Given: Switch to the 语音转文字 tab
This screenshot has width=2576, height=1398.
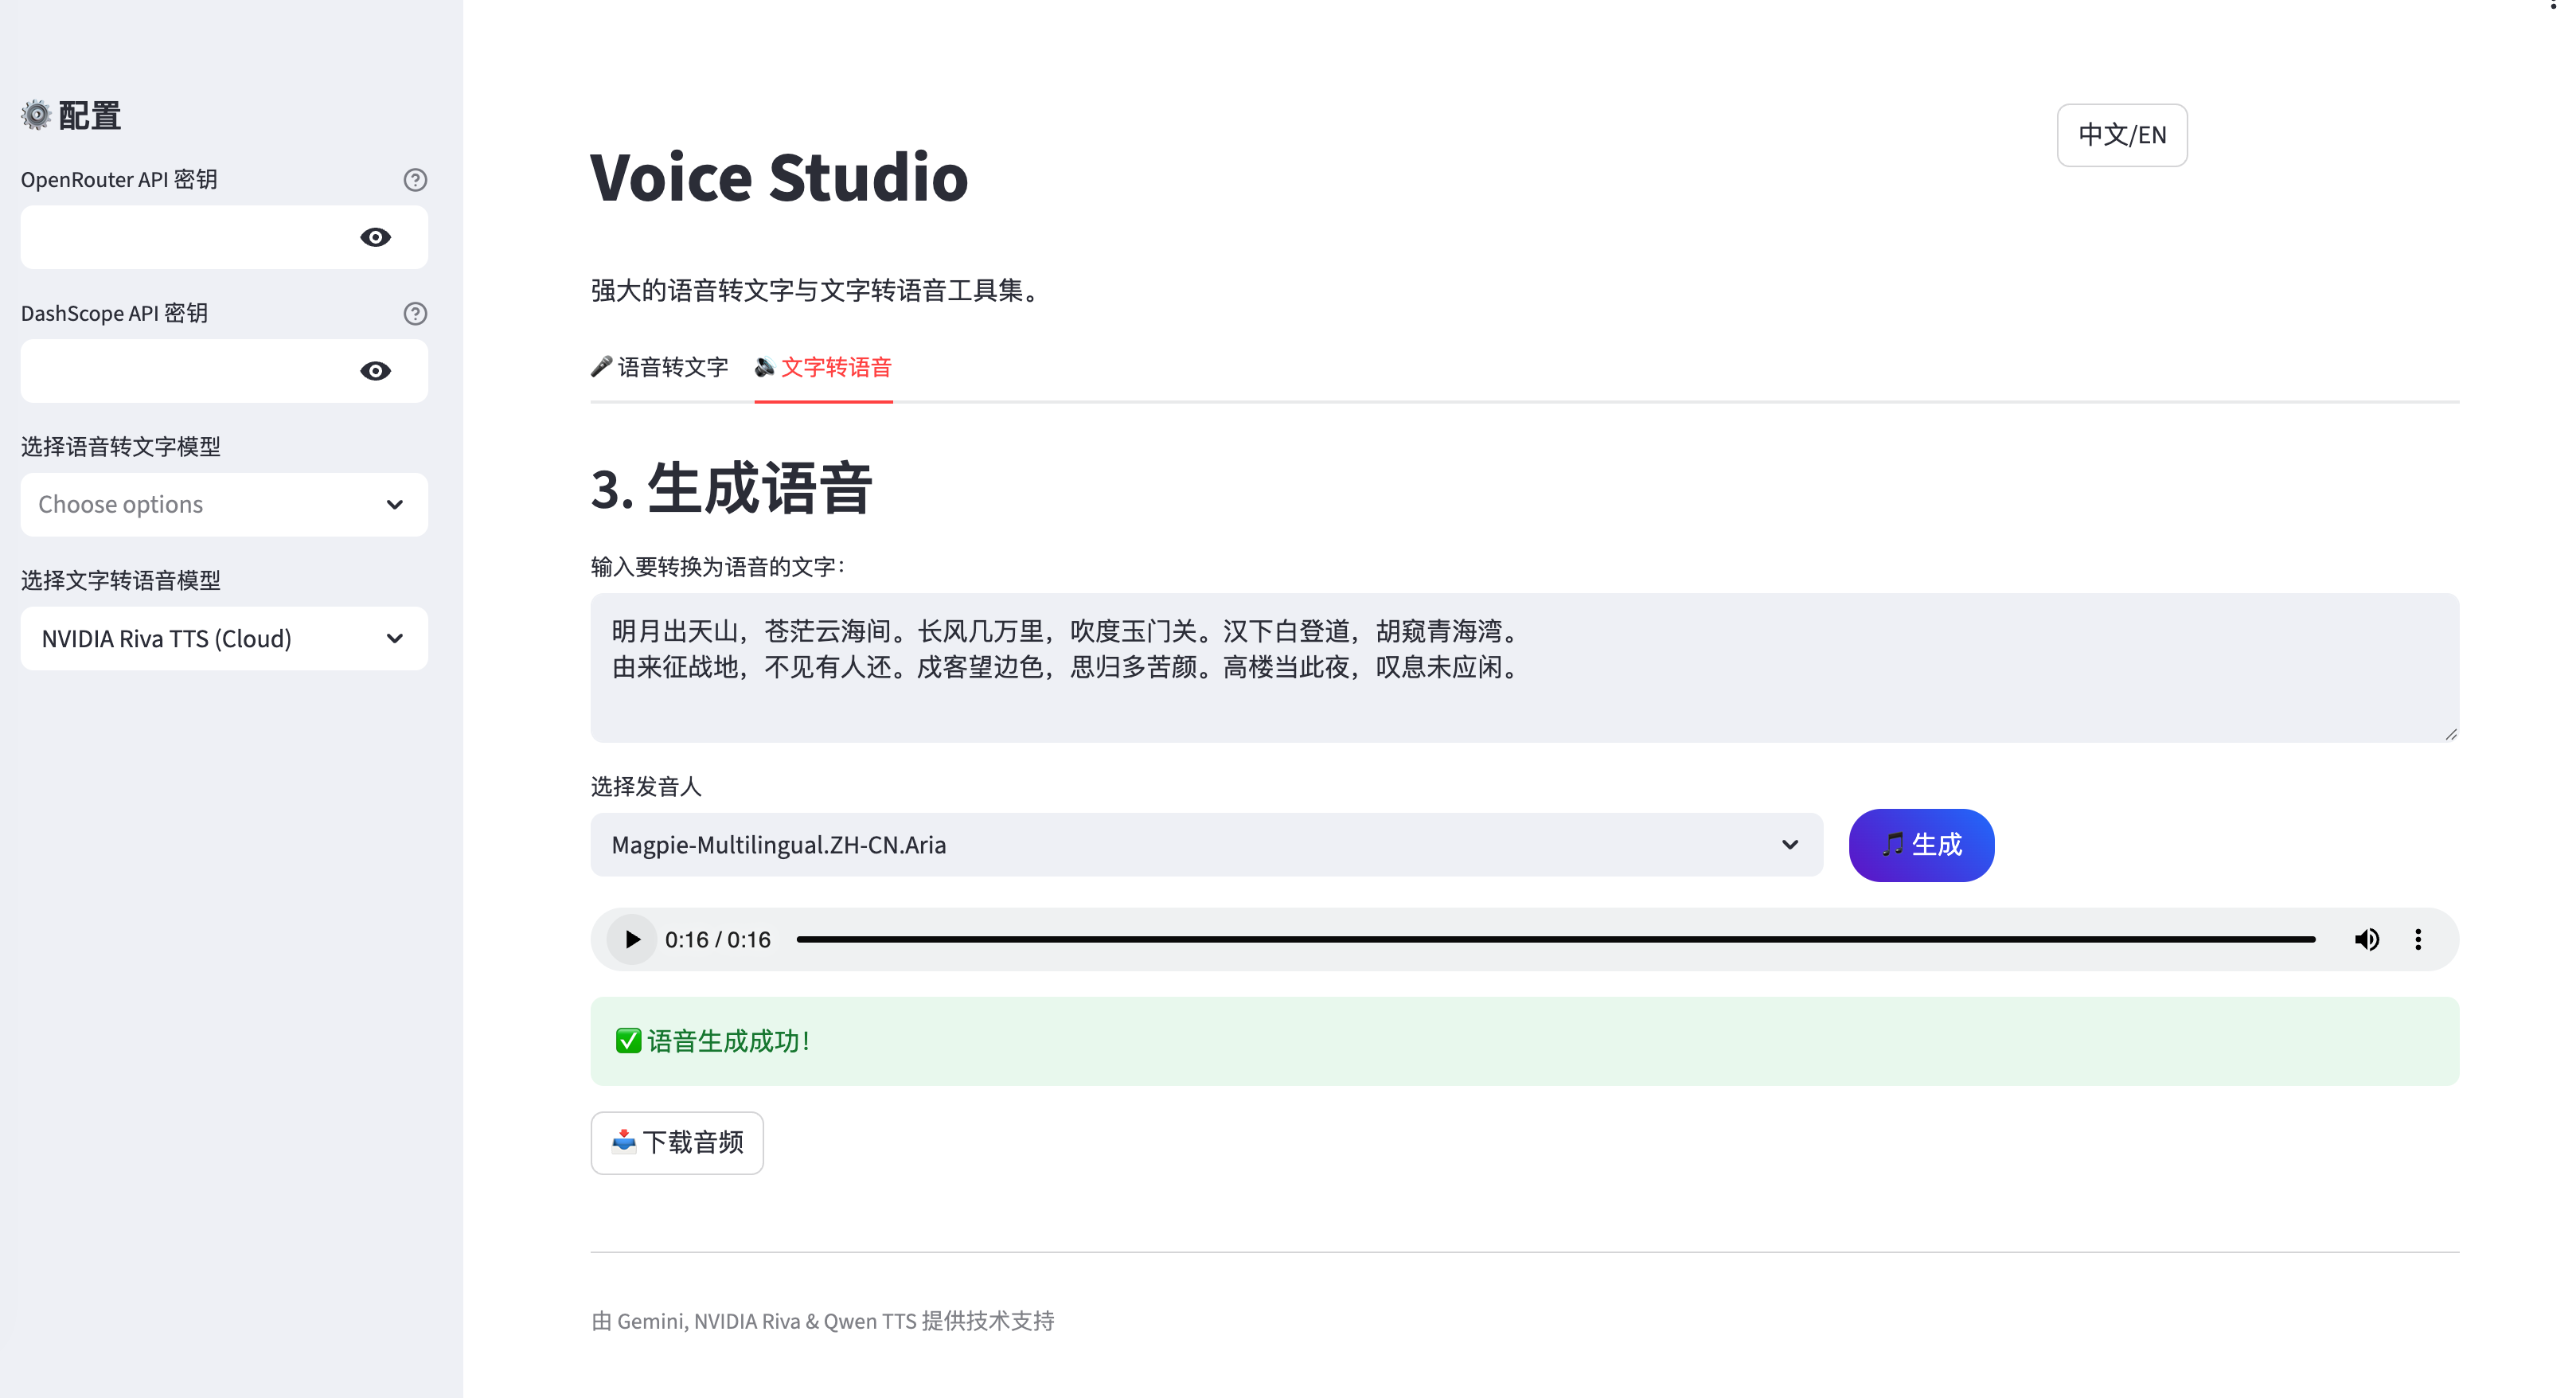Looking at the screenshot, I should (660, 367).
